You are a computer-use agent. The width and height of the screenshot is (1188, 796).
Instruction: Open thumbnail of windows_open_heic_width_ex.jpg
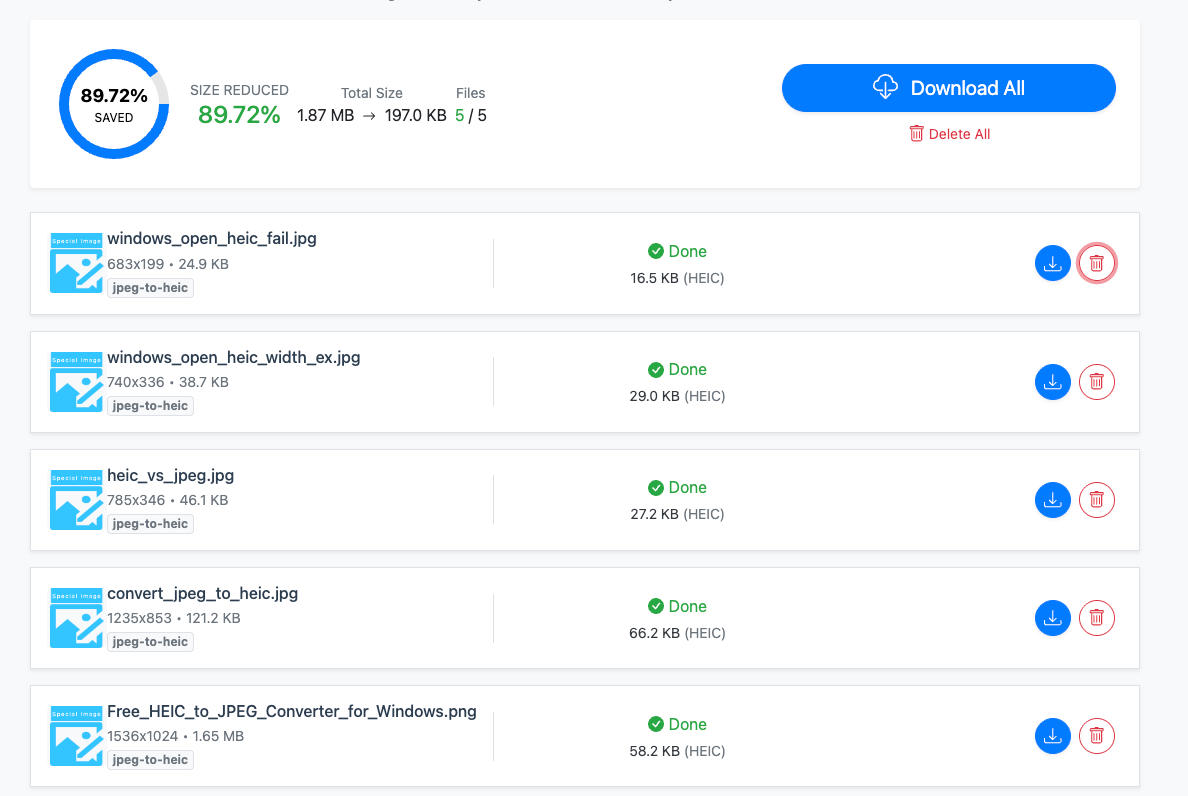click(76, 382)
